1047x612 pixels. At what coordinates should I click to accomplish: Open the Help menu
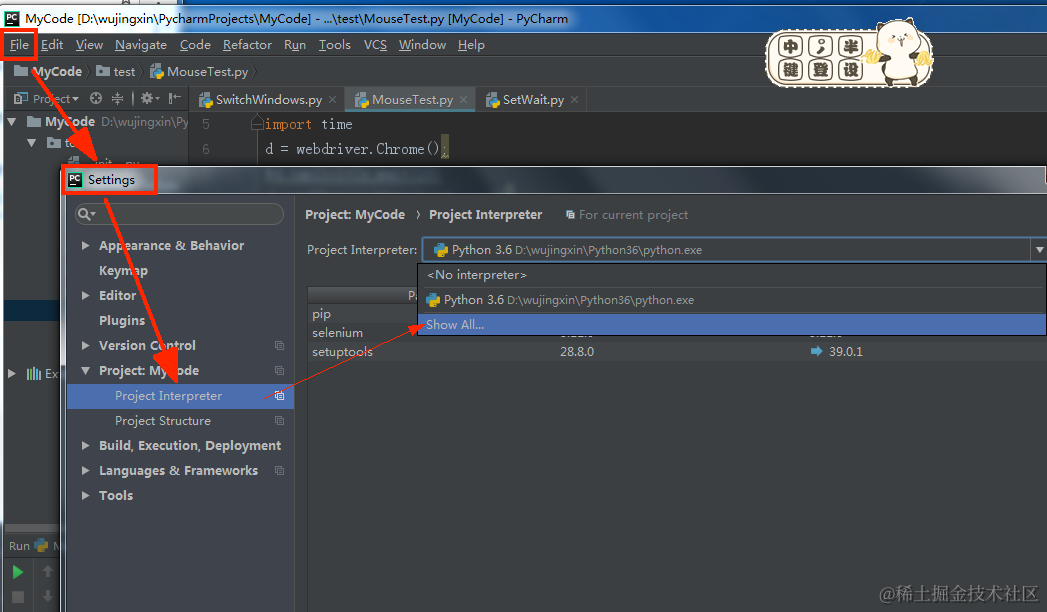click(471, 45)
